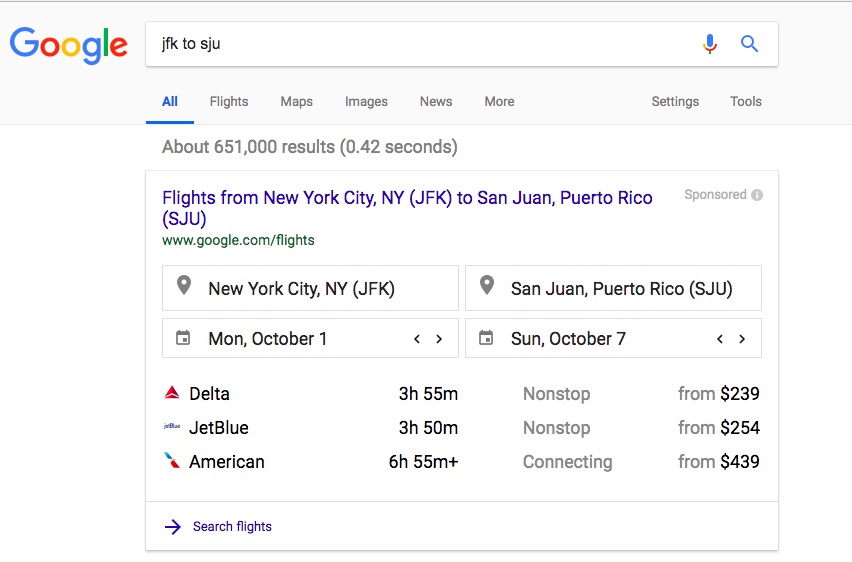852x562 pixels.
Task: Click the blue magnifying glass search icon
Action: [749, 44]
